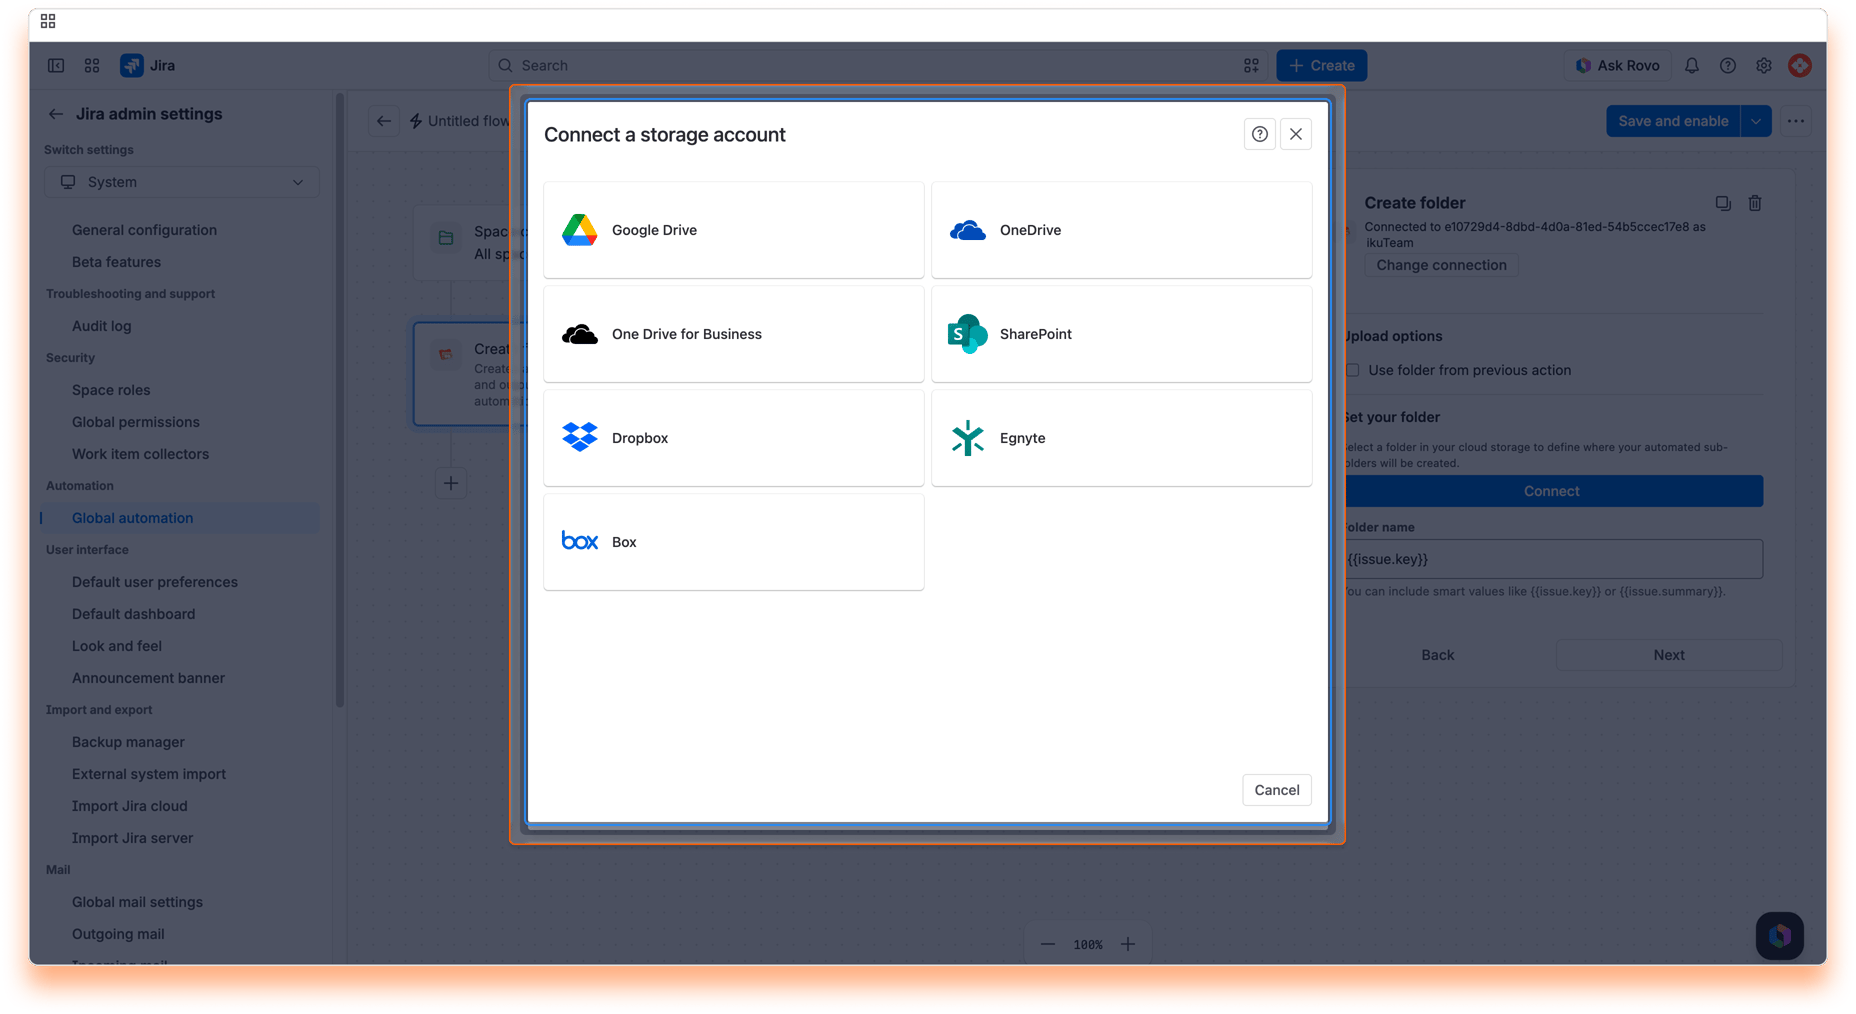Screen dimensions: 1856x1014
Task: Open Ask Rovo assistant
Action: pyautogui.click(x=1616, y=66)
